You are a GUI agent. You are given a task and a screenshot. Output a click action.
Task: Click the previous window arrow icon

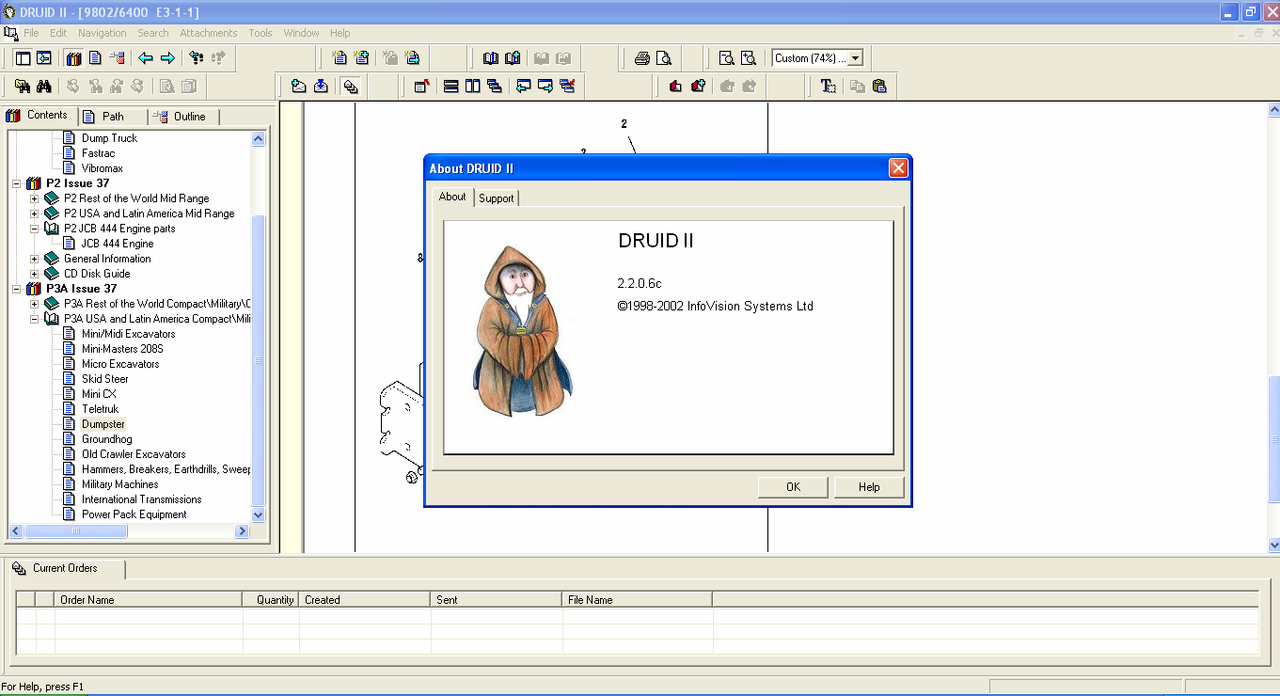tap(524, 86)
